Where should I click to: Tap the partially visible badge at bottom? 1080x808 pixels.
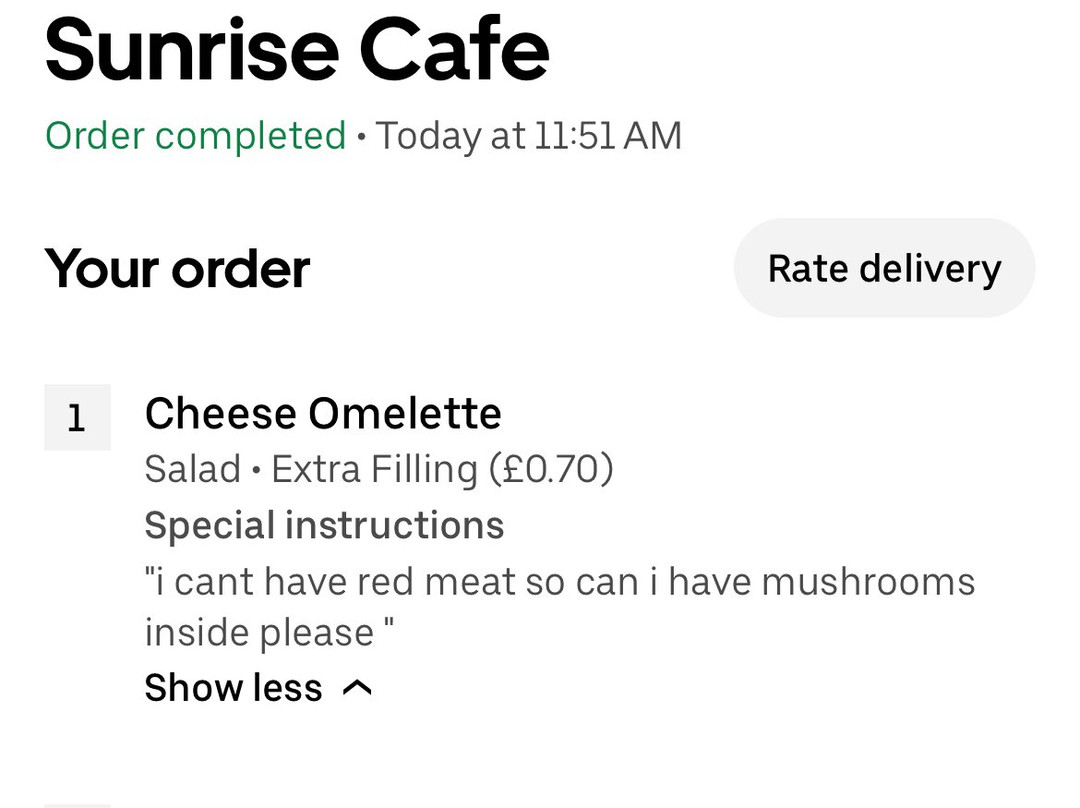click(x=77, y=804)
